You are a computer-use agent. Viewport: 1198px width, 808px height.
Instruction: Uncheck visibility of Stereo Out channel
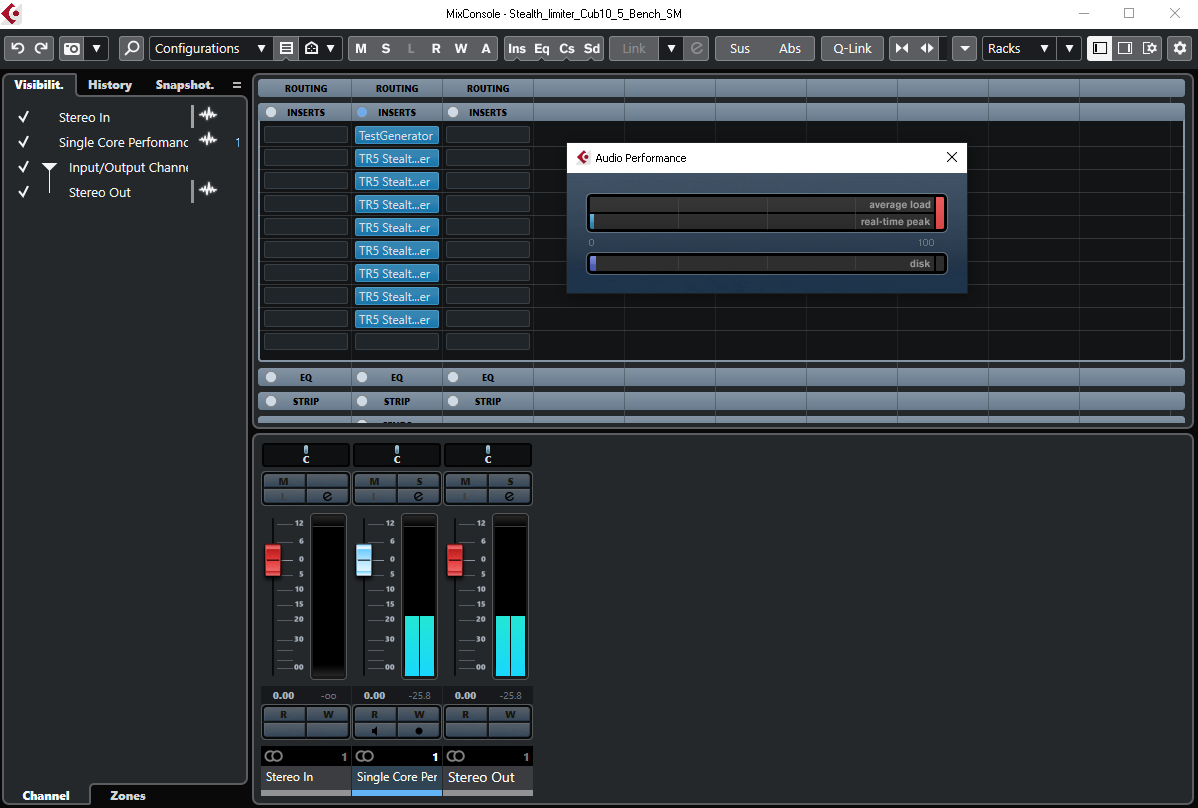(x=24, y=192)
